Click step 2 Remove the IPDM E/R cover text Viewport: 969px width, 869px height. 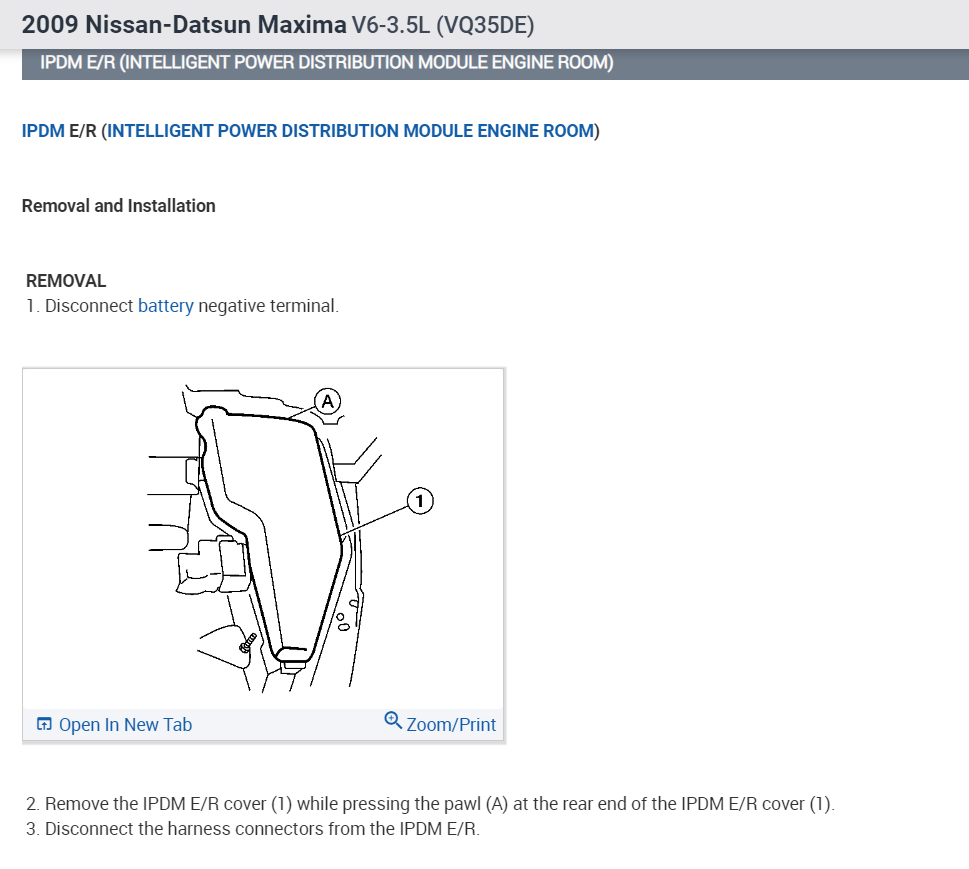[x=430, y=803]
